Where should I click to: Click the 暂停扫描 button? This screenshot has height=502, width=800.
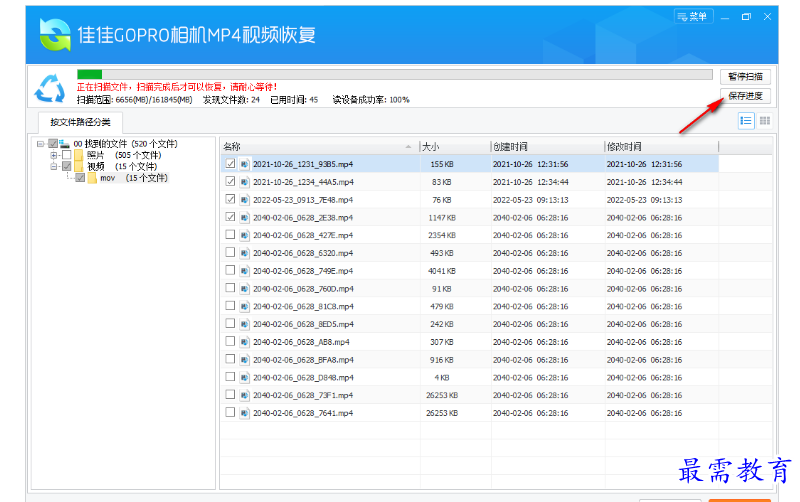[x=745, y=77]
